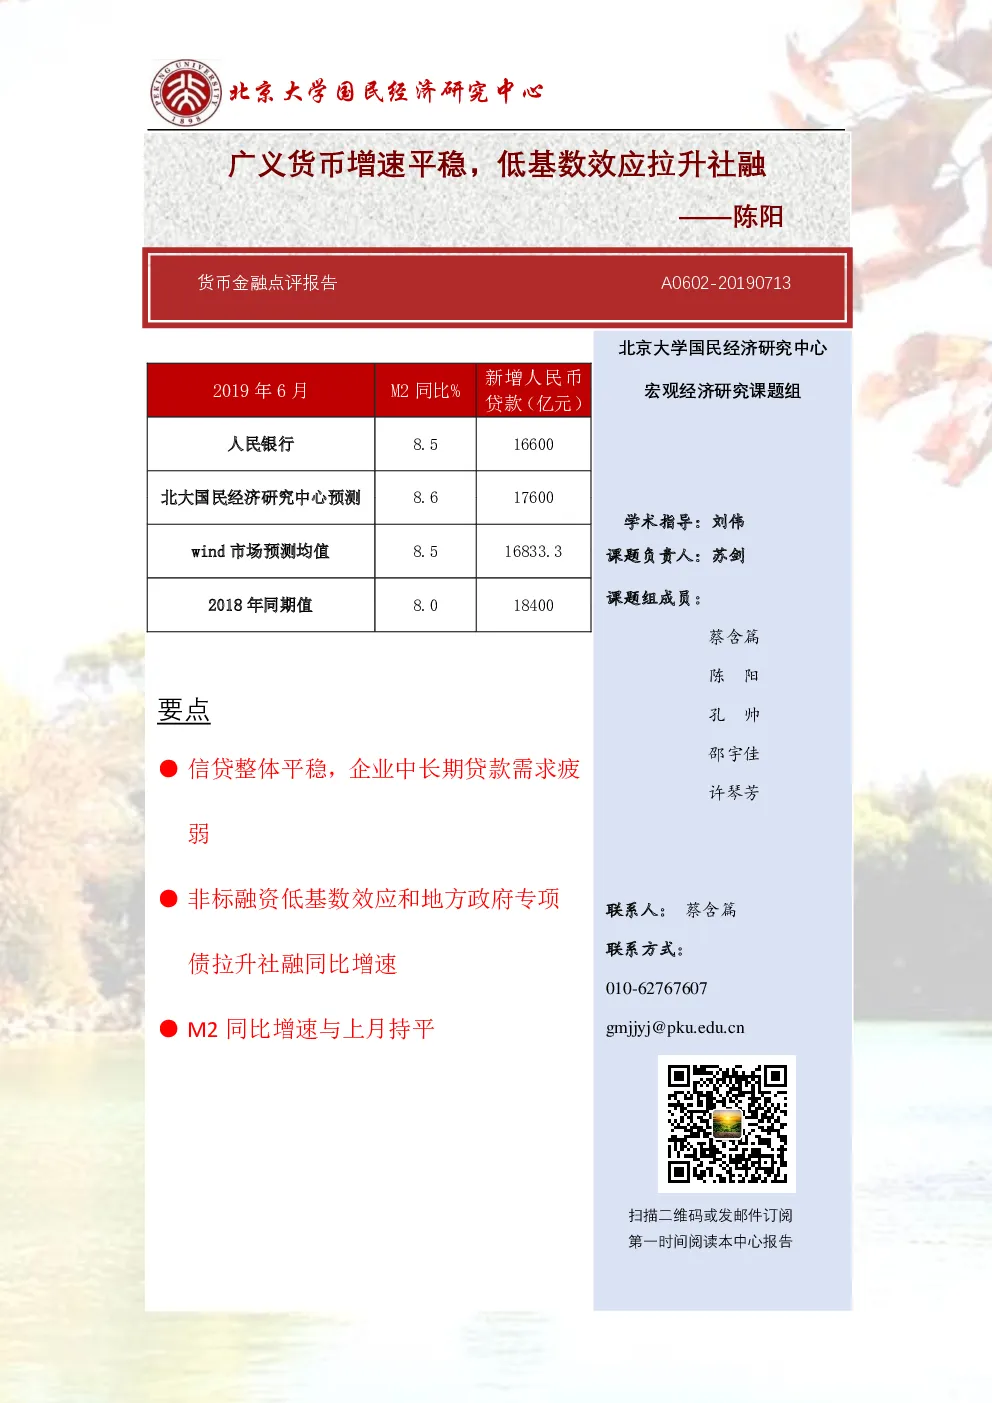Click the value 17600 in the table
The height and width of the screenshot is (1403, 992).
coord(533,498)
